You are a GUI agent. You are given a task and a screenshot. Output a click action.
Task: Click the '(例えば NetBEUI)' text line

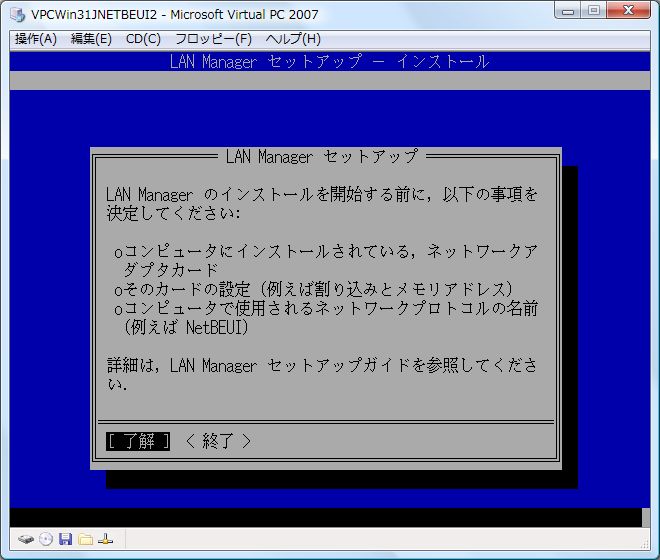tap(186, 327)
